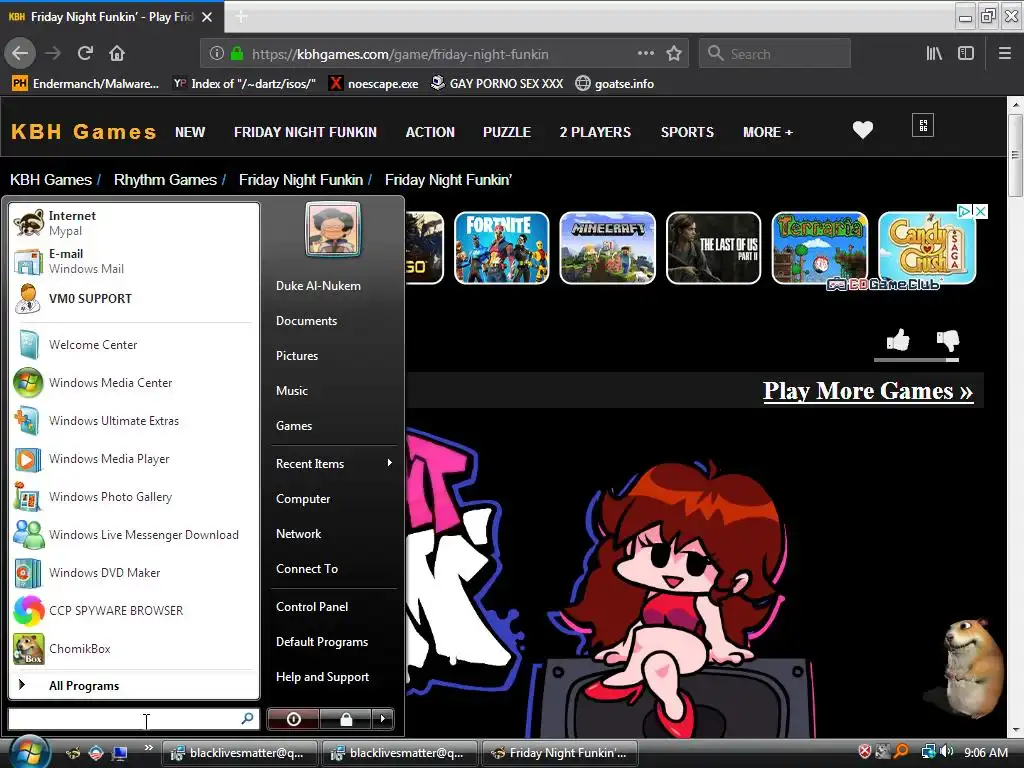Open the Fortnite game thumbnail
The image size is (1024, 768).
502,248
